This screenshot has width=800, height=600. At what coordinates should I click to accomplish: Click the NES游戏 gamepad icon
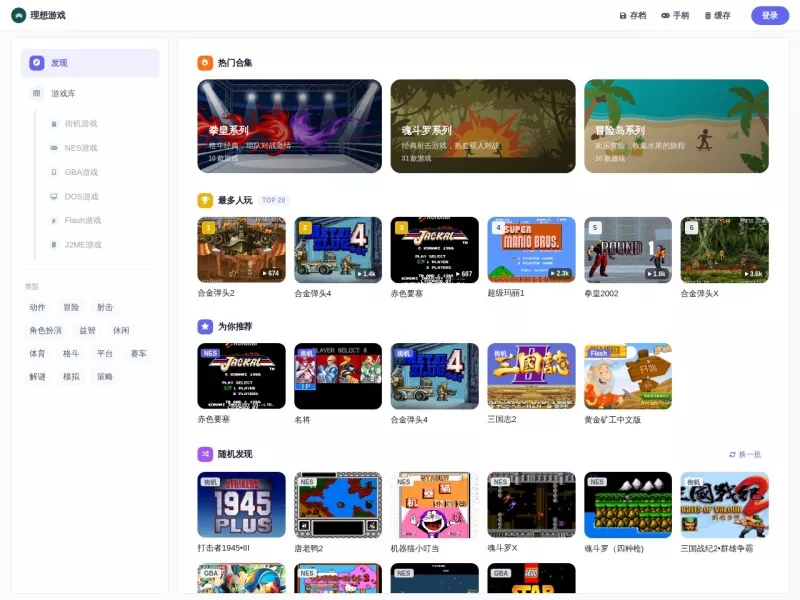coord(54,148)
